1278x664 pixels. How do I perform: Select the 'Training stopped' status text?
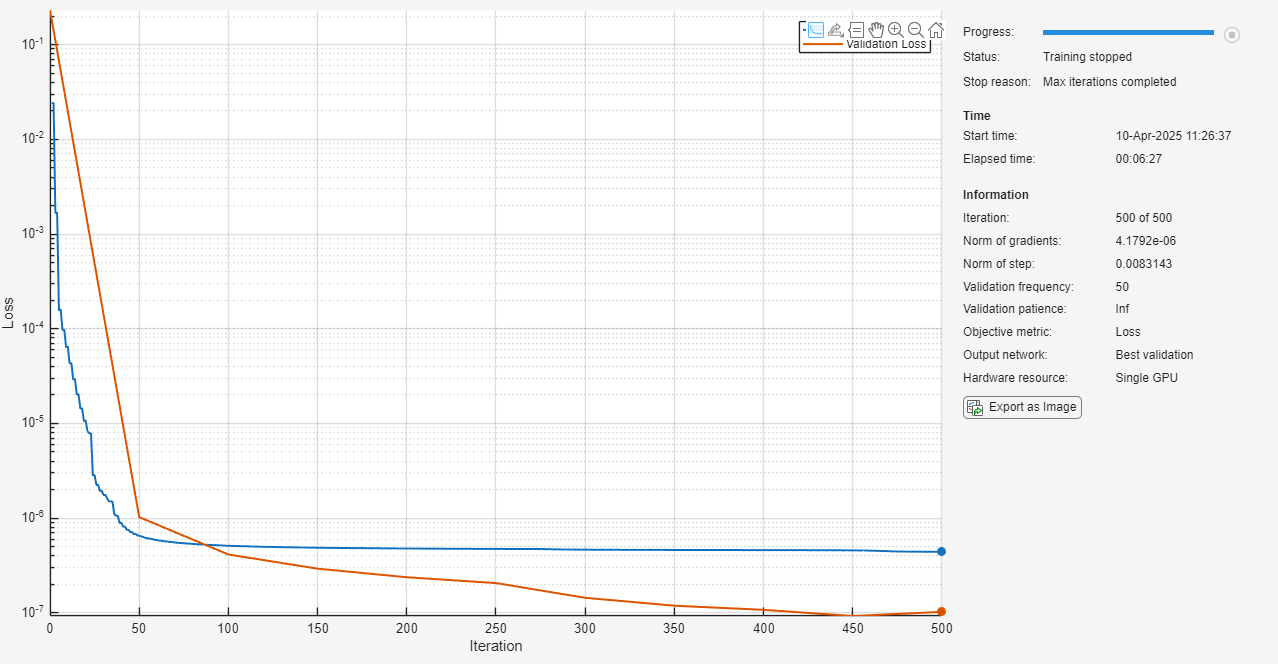(1087, 57)
